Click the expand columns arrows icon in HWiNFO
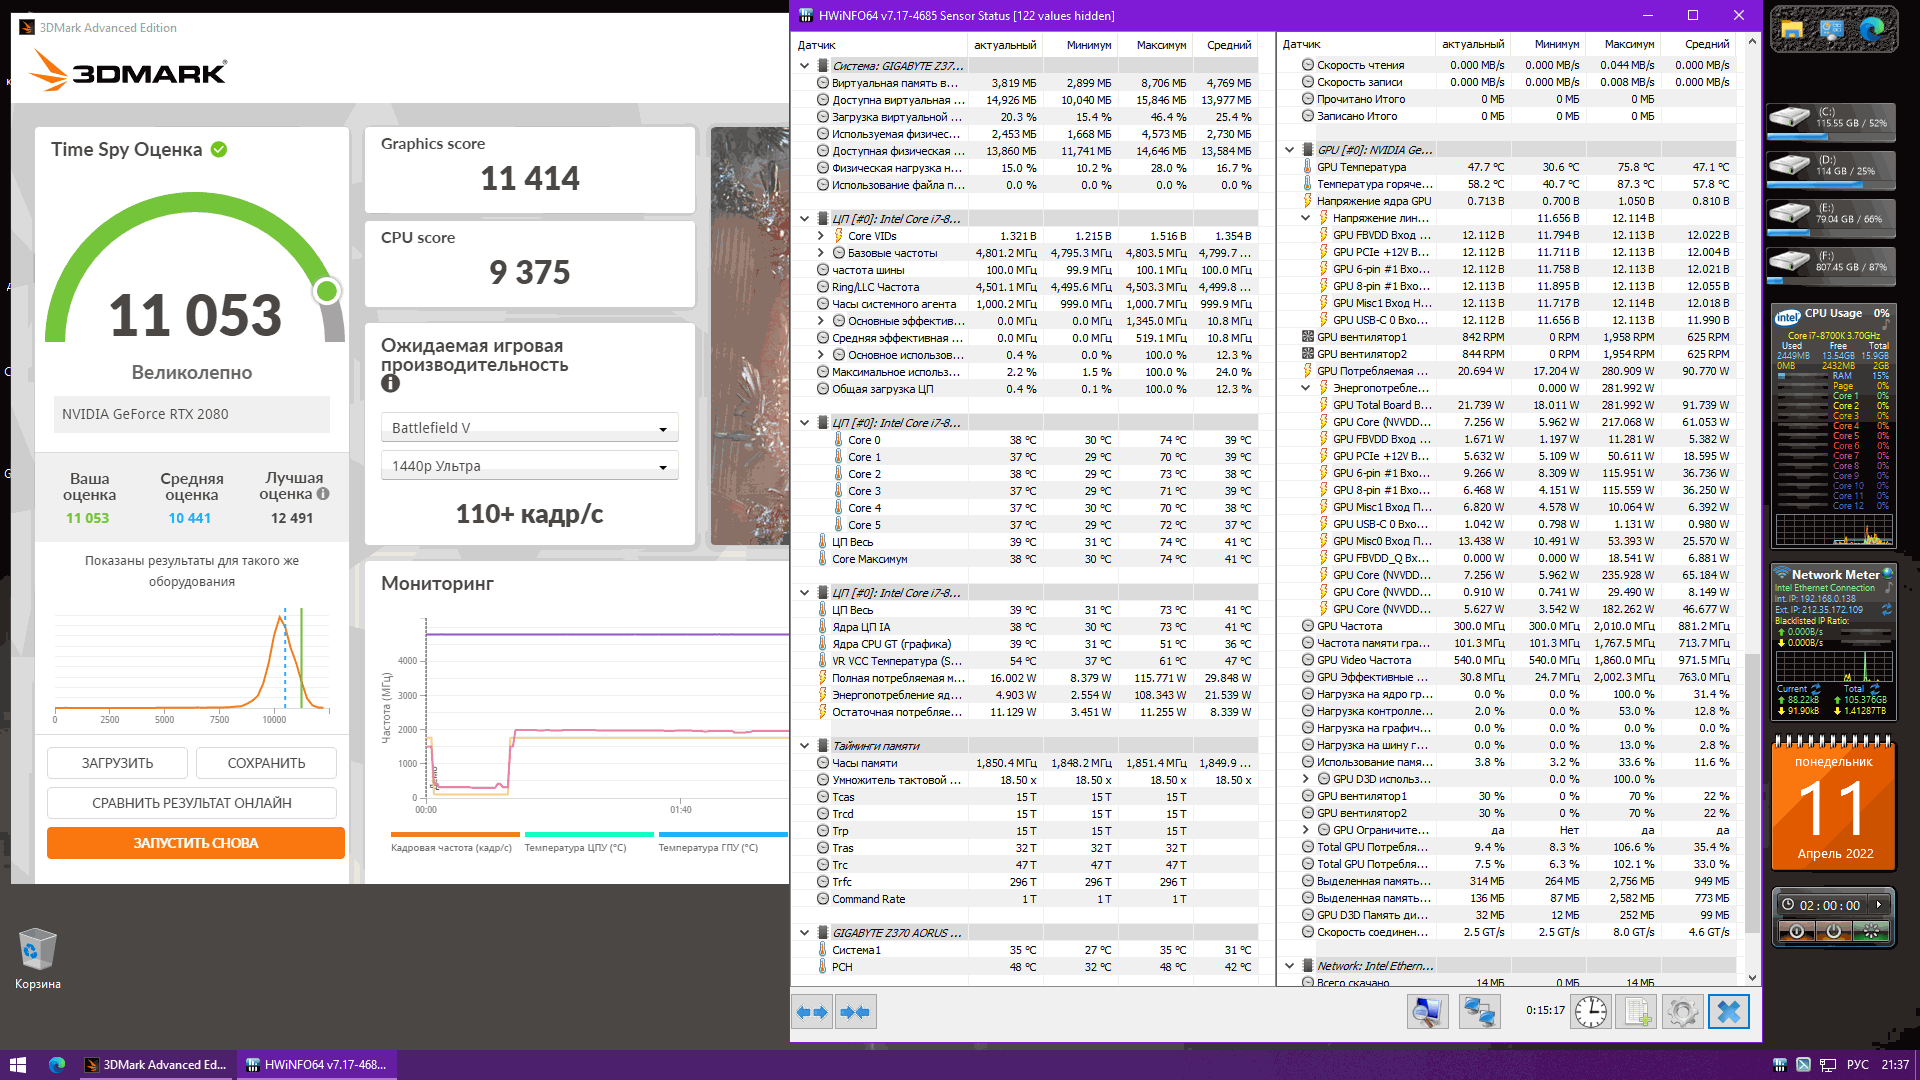Screen dimensions: 1920x1080 [x=812, y=1012]
